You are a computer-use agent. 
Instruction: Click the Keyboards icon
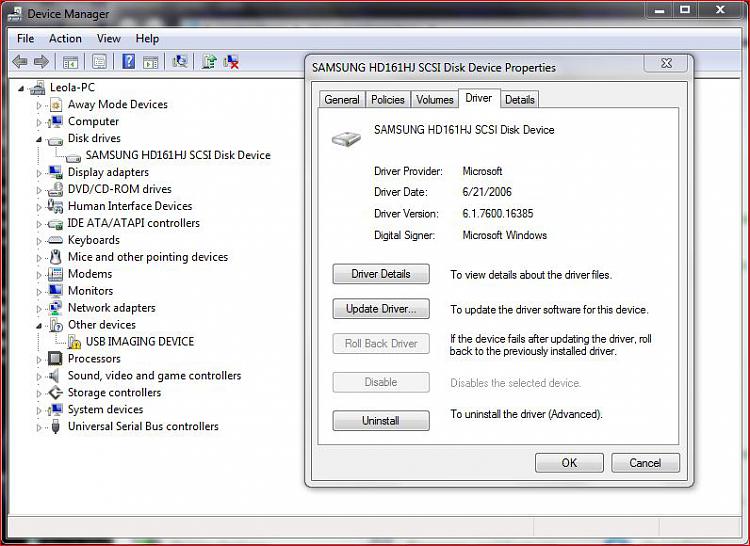point(55,240)
